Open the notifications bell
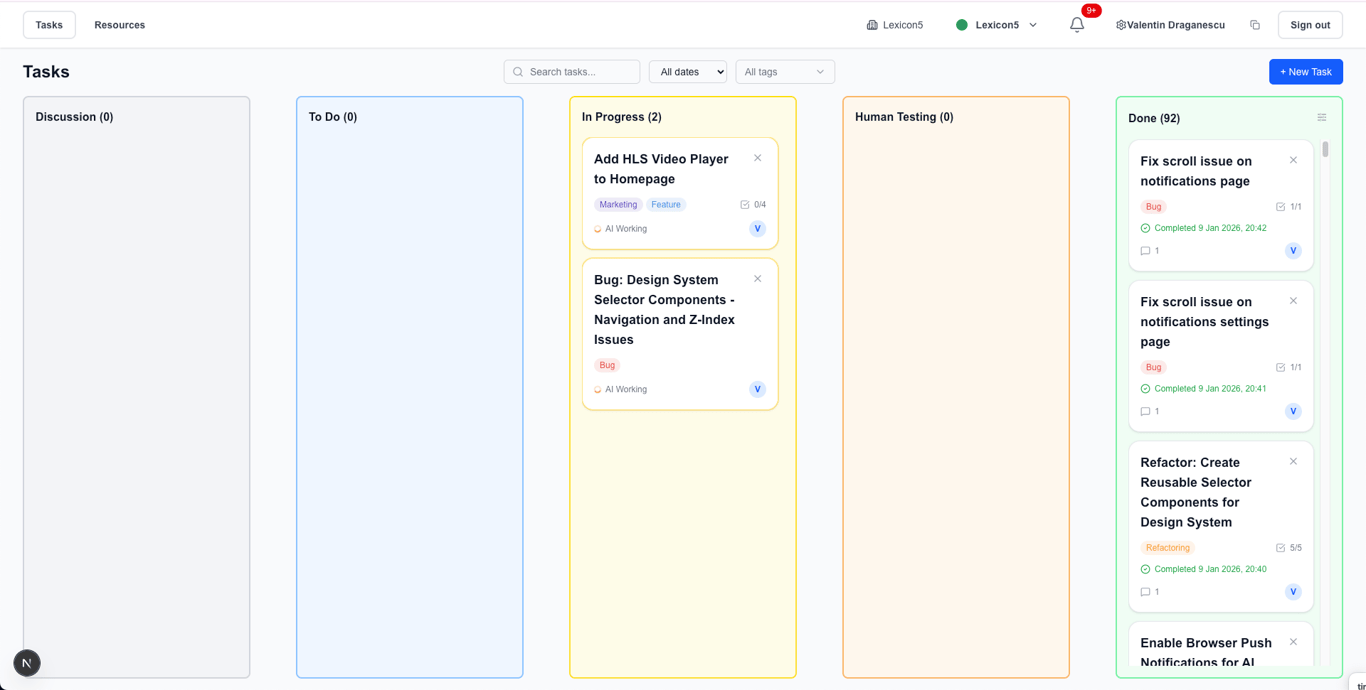 (x=1077, y=24)
